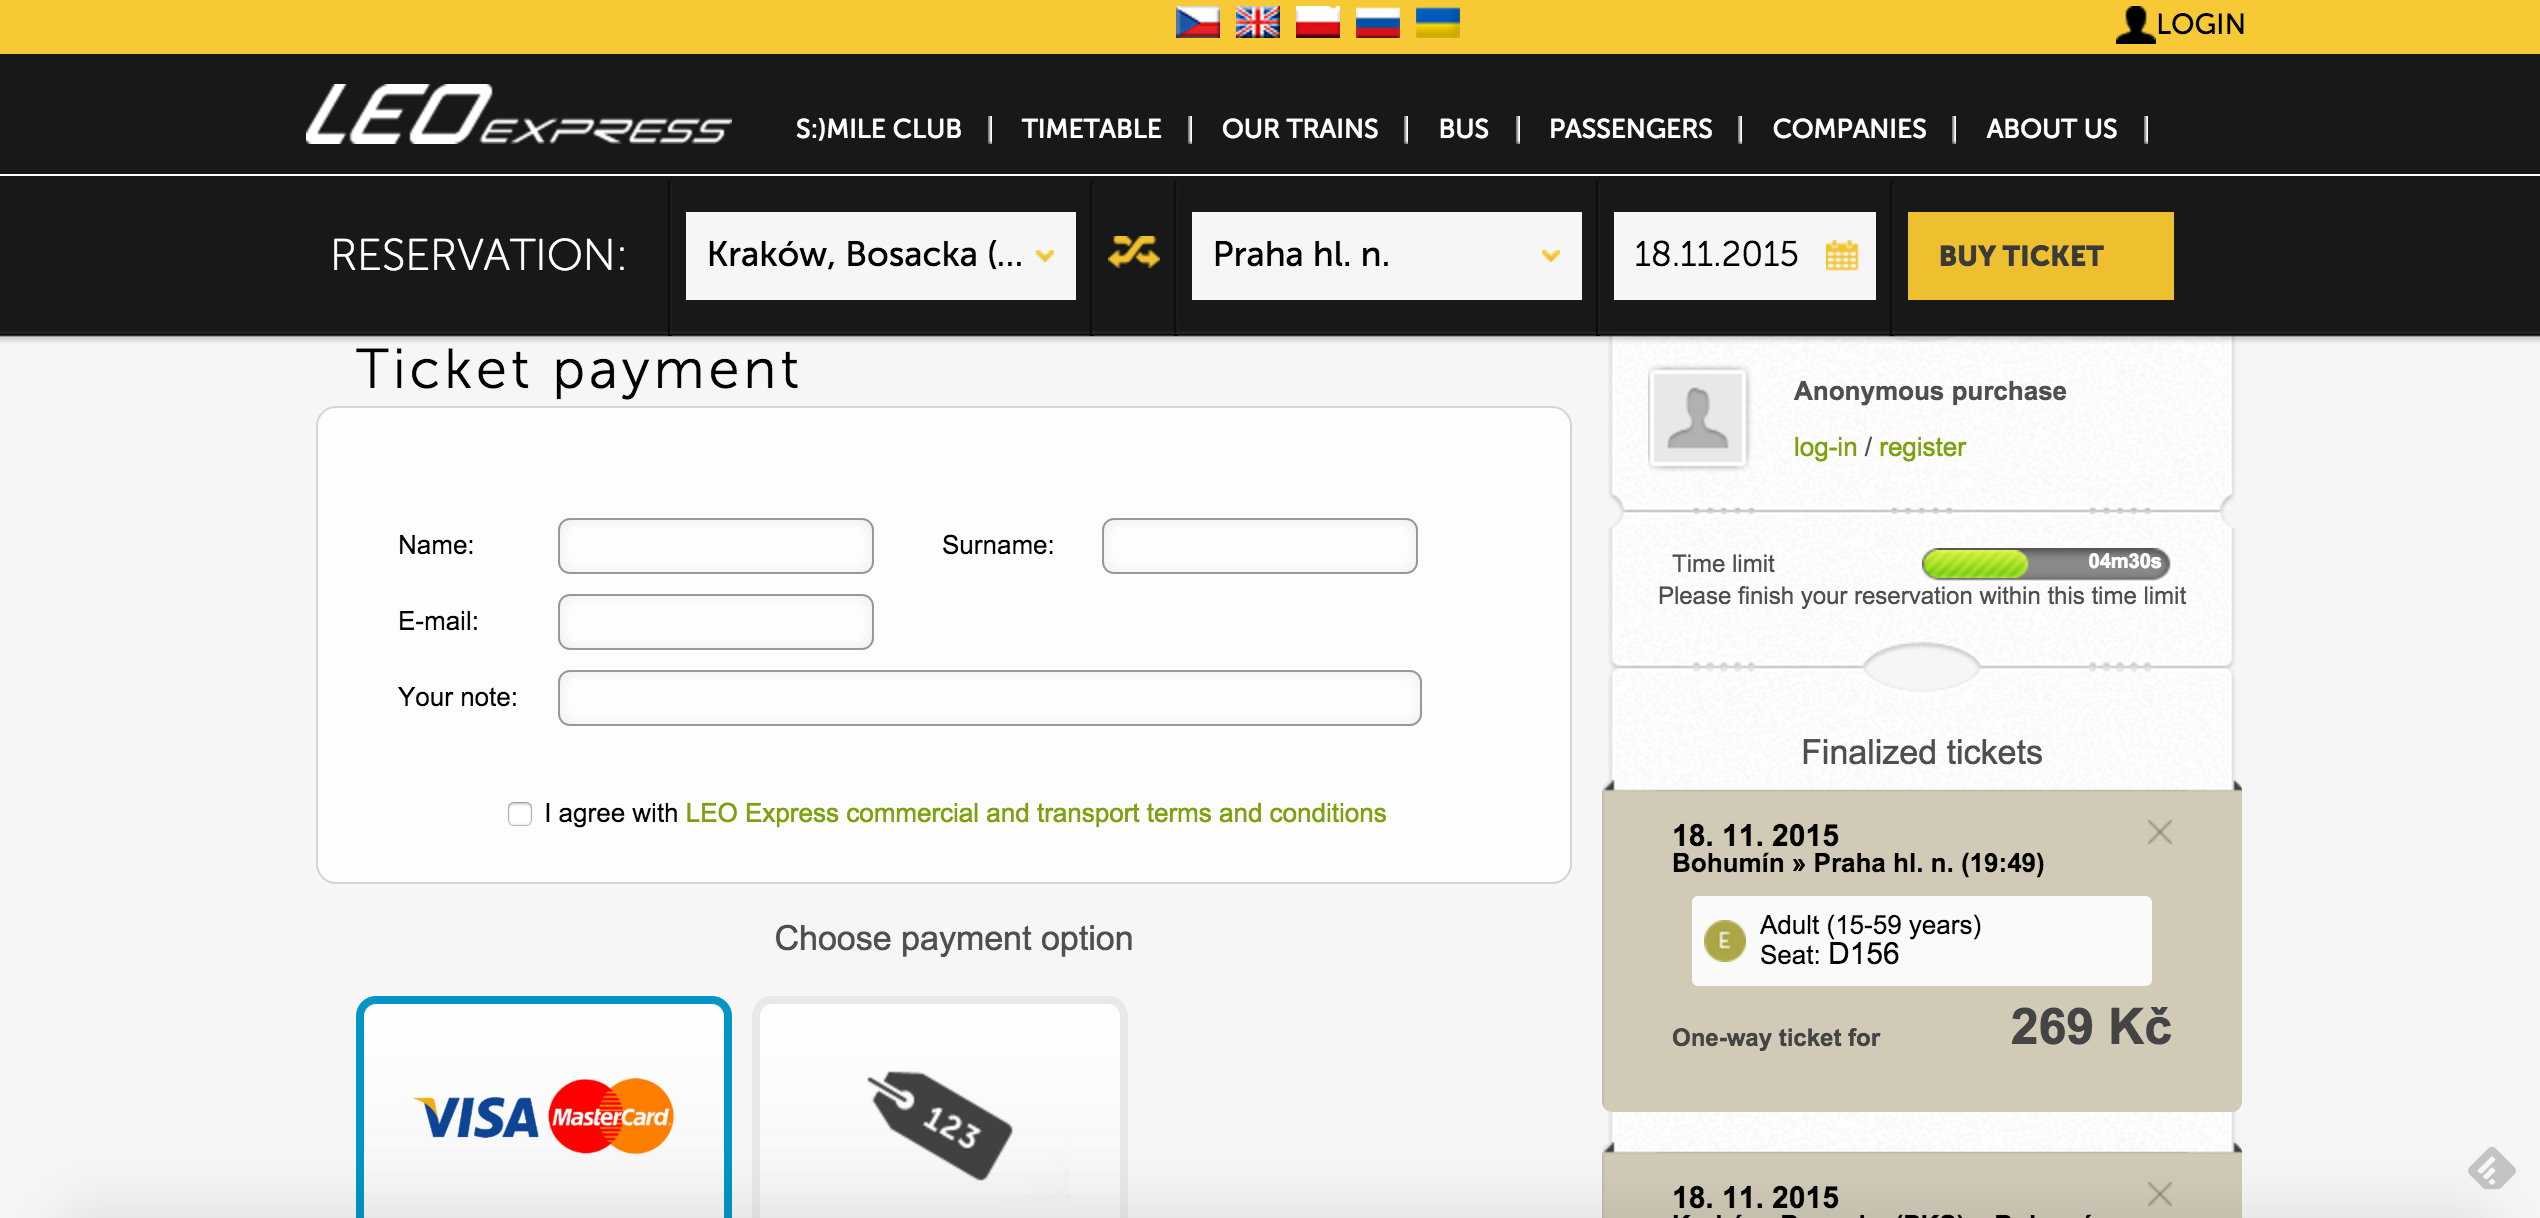
Task: Select the English UK flag
Action: click(x=1257, y=22)
